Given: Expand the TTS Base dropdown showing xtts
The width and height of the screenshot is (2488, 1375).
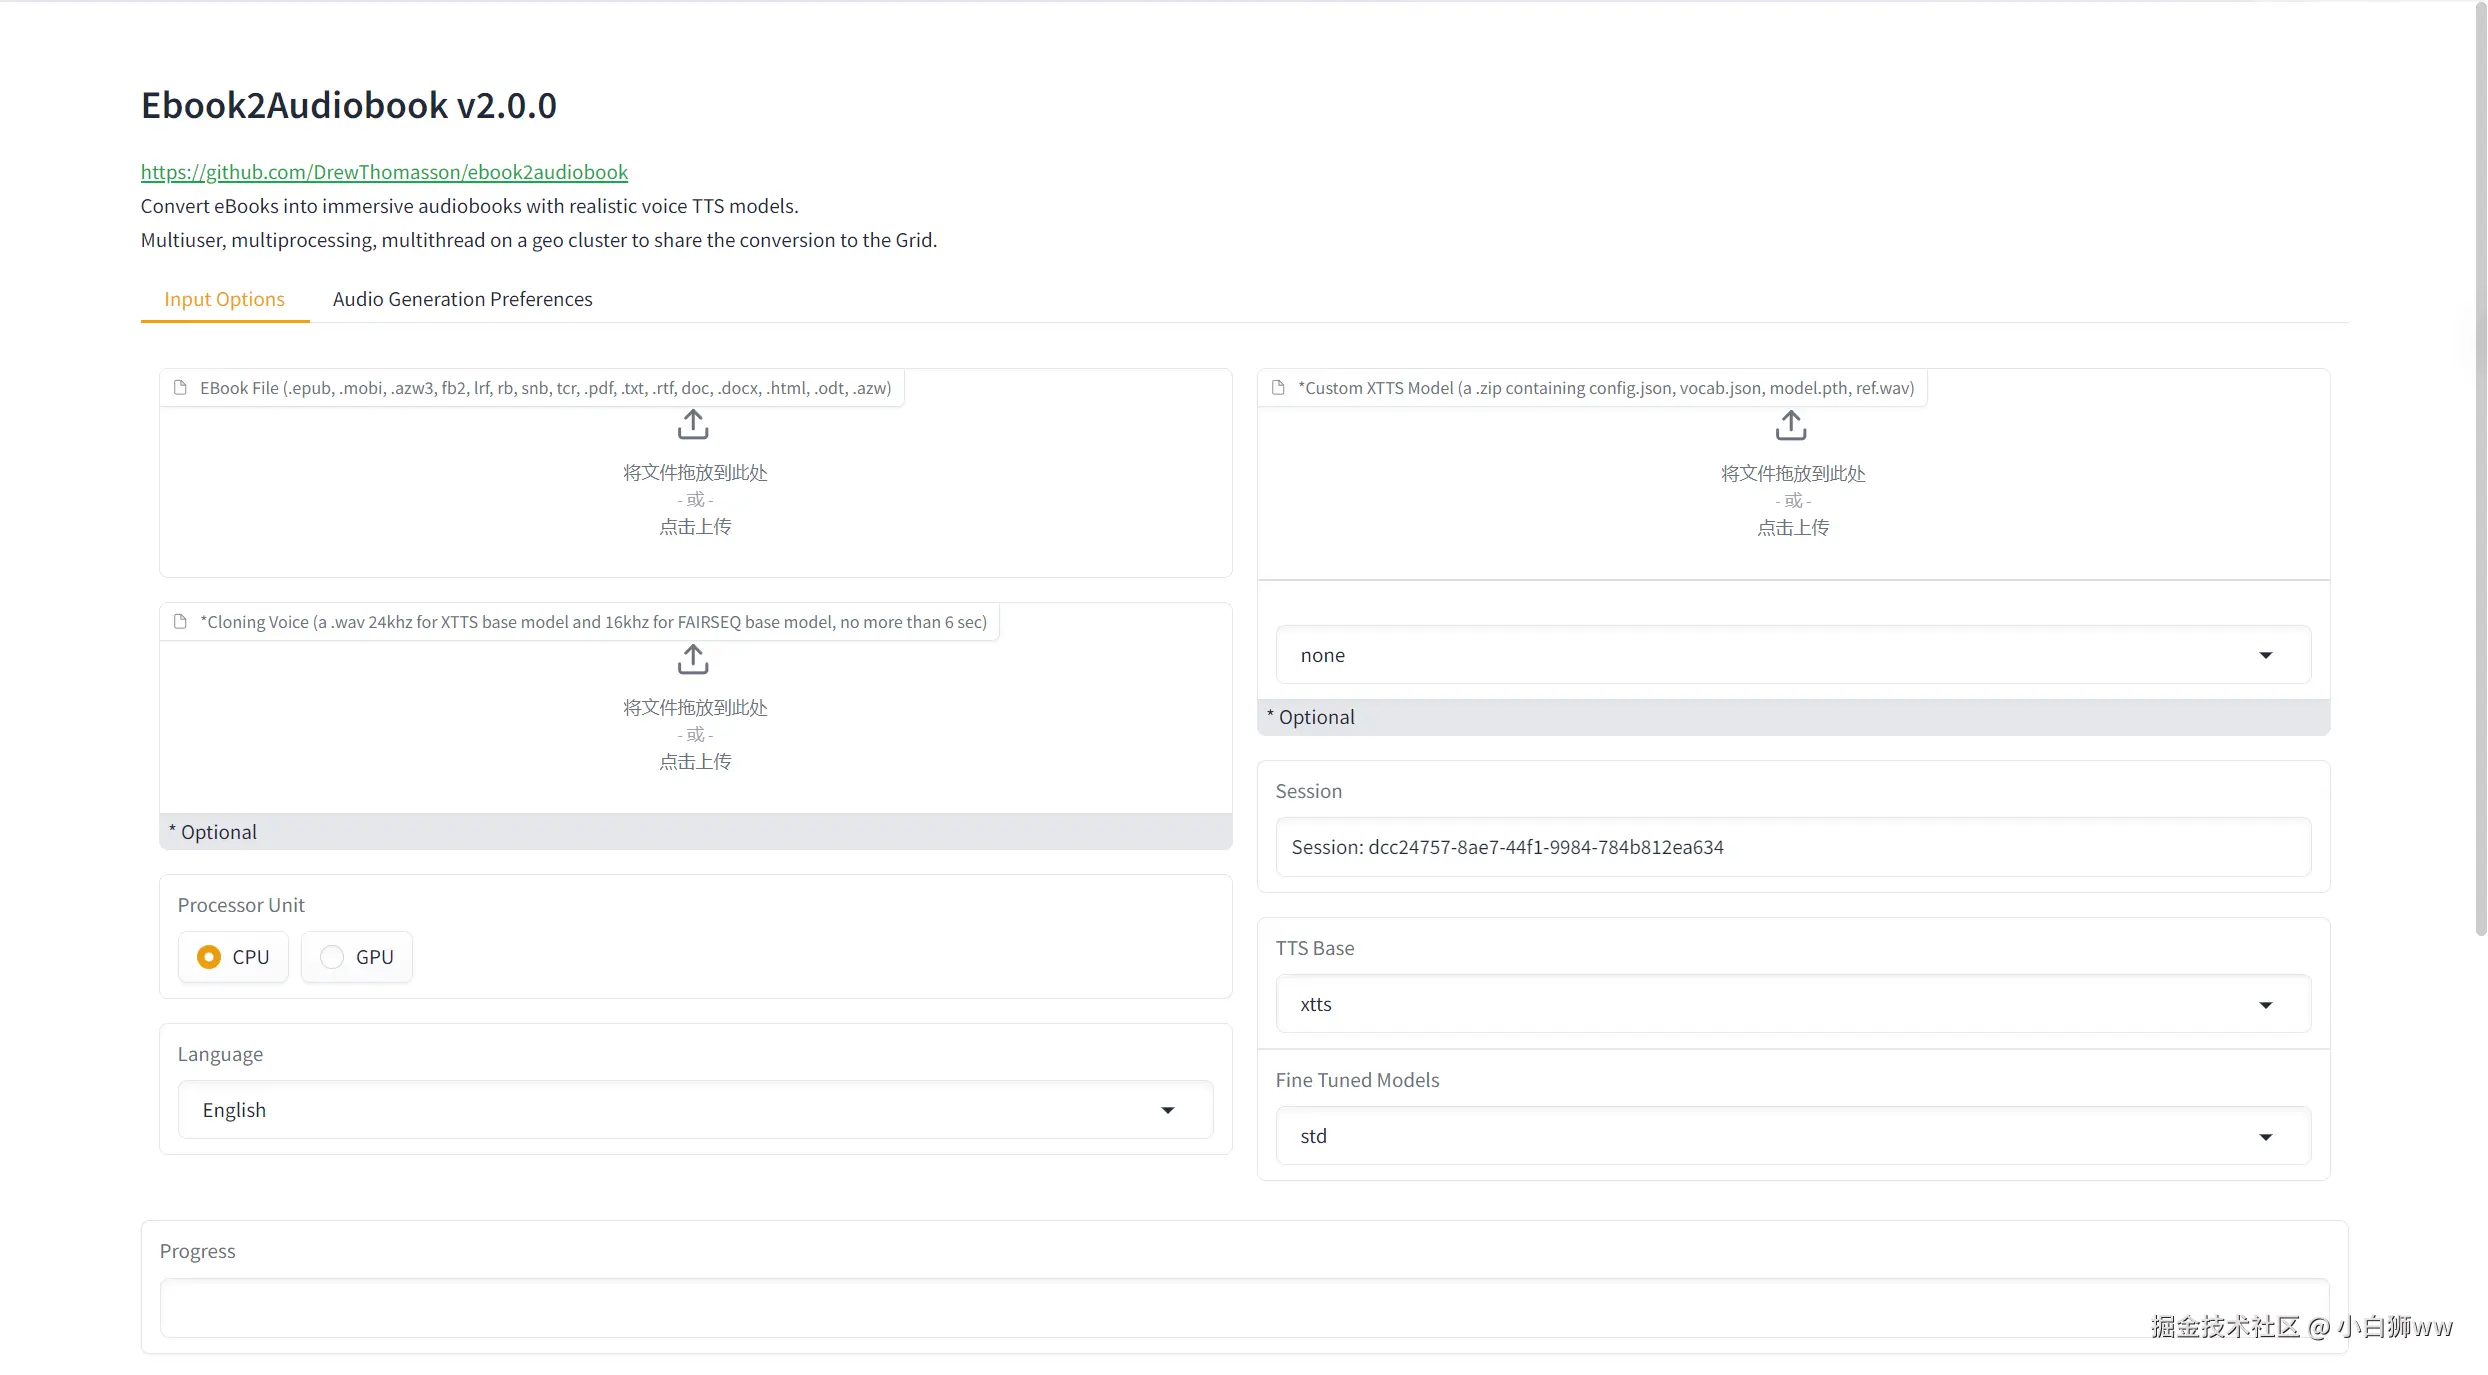Looking at the screenshot, I should [1792, 1004].
